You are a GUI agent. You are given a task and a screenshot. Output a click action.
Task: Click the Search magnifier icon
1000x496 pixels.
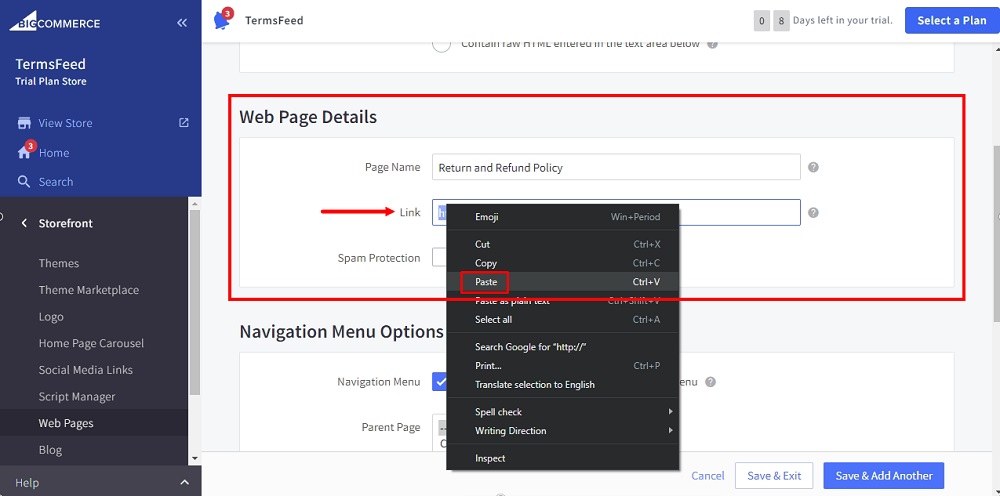pyautogui.click(x=24, y=182)
